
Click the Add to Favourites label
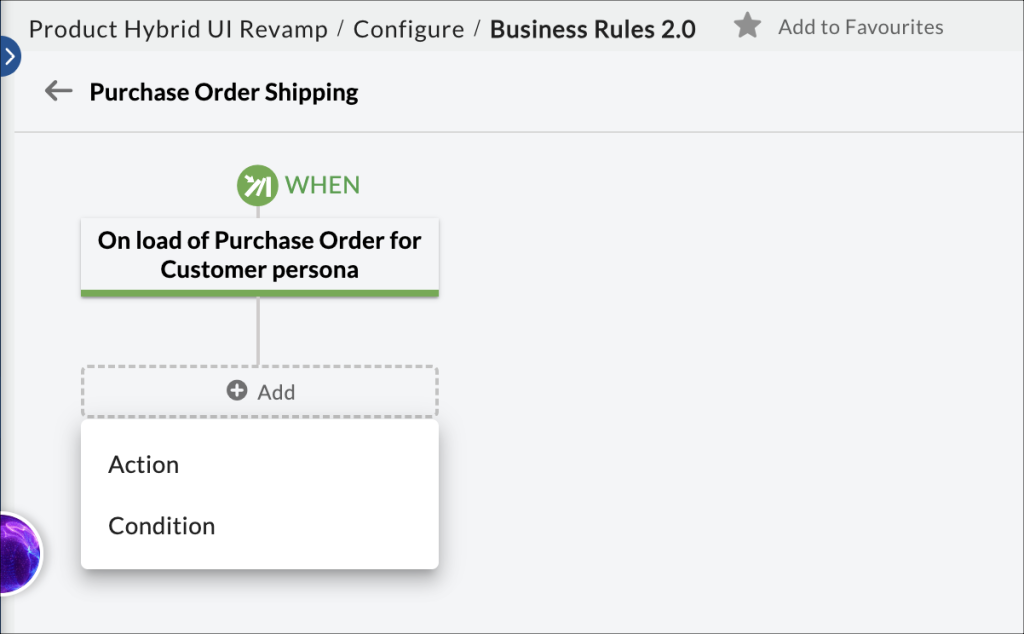tap(860, 27)
